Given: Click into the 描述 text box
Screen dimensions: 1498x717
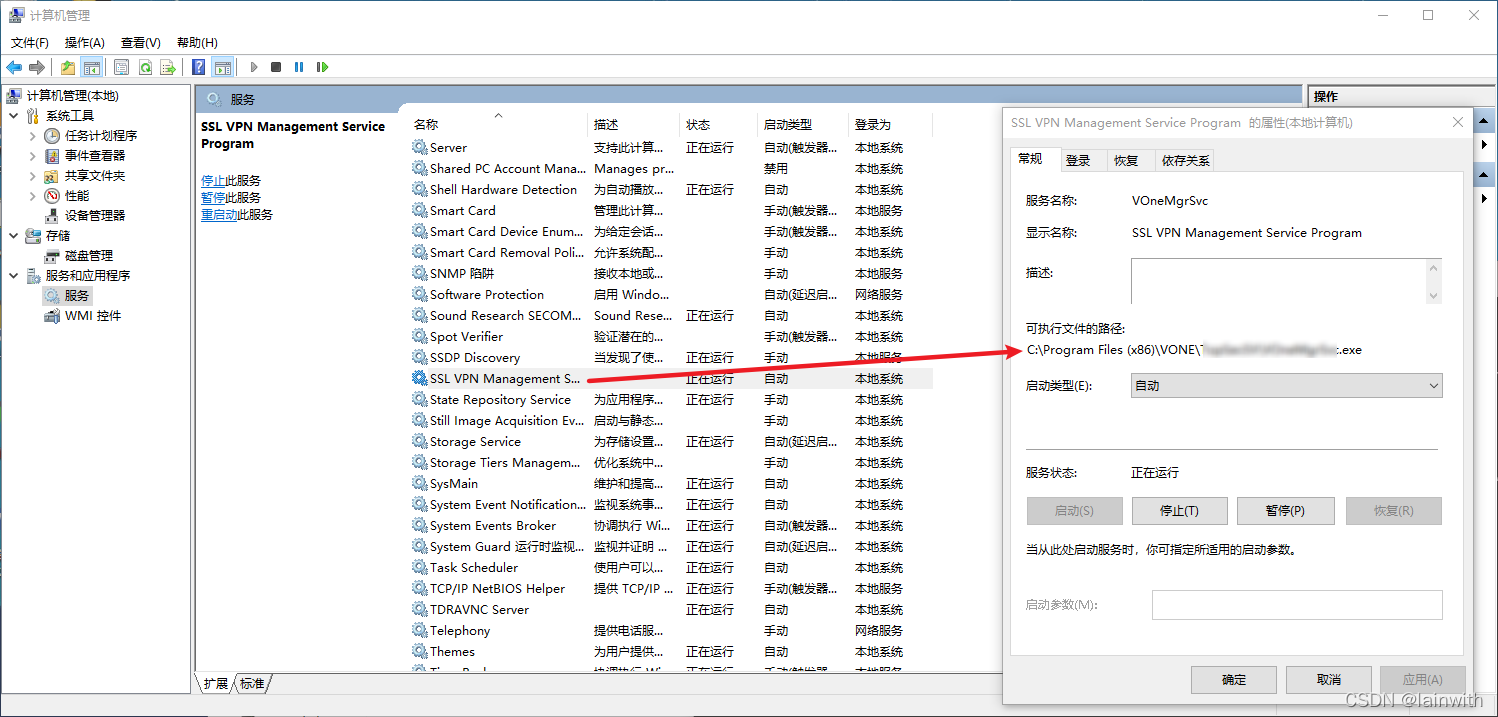Looking at the screenshot, I should coord(1278,280).
